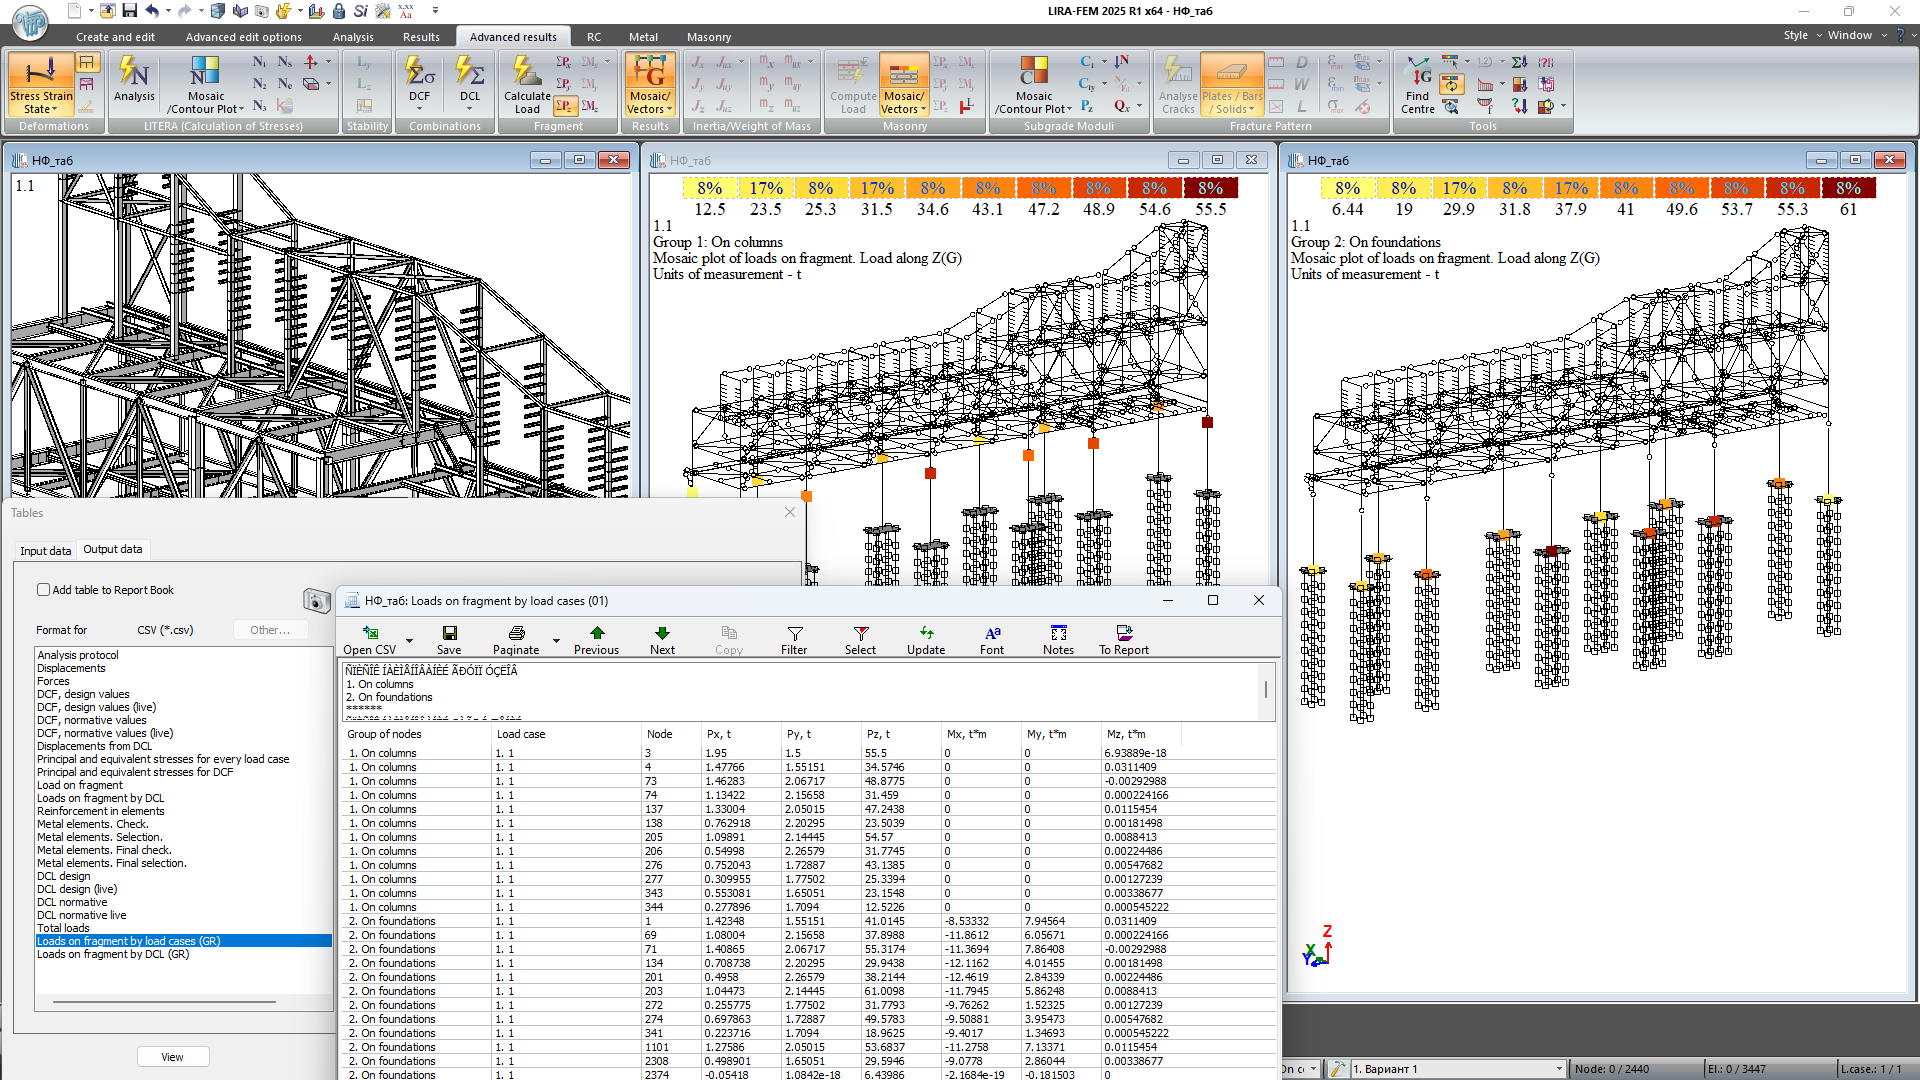This screenshot has height=1080, width=1920.
Task: Click the View button
Action: [172, 1057]
